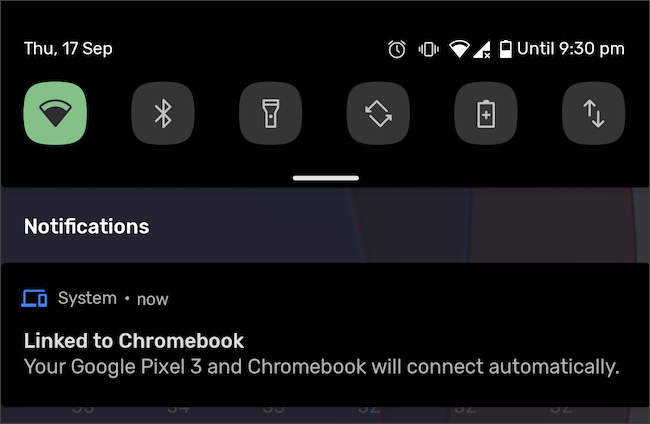Enable the Battery Saver tile
This screenshot has width=650, height=424.
(x=486, y=113)
